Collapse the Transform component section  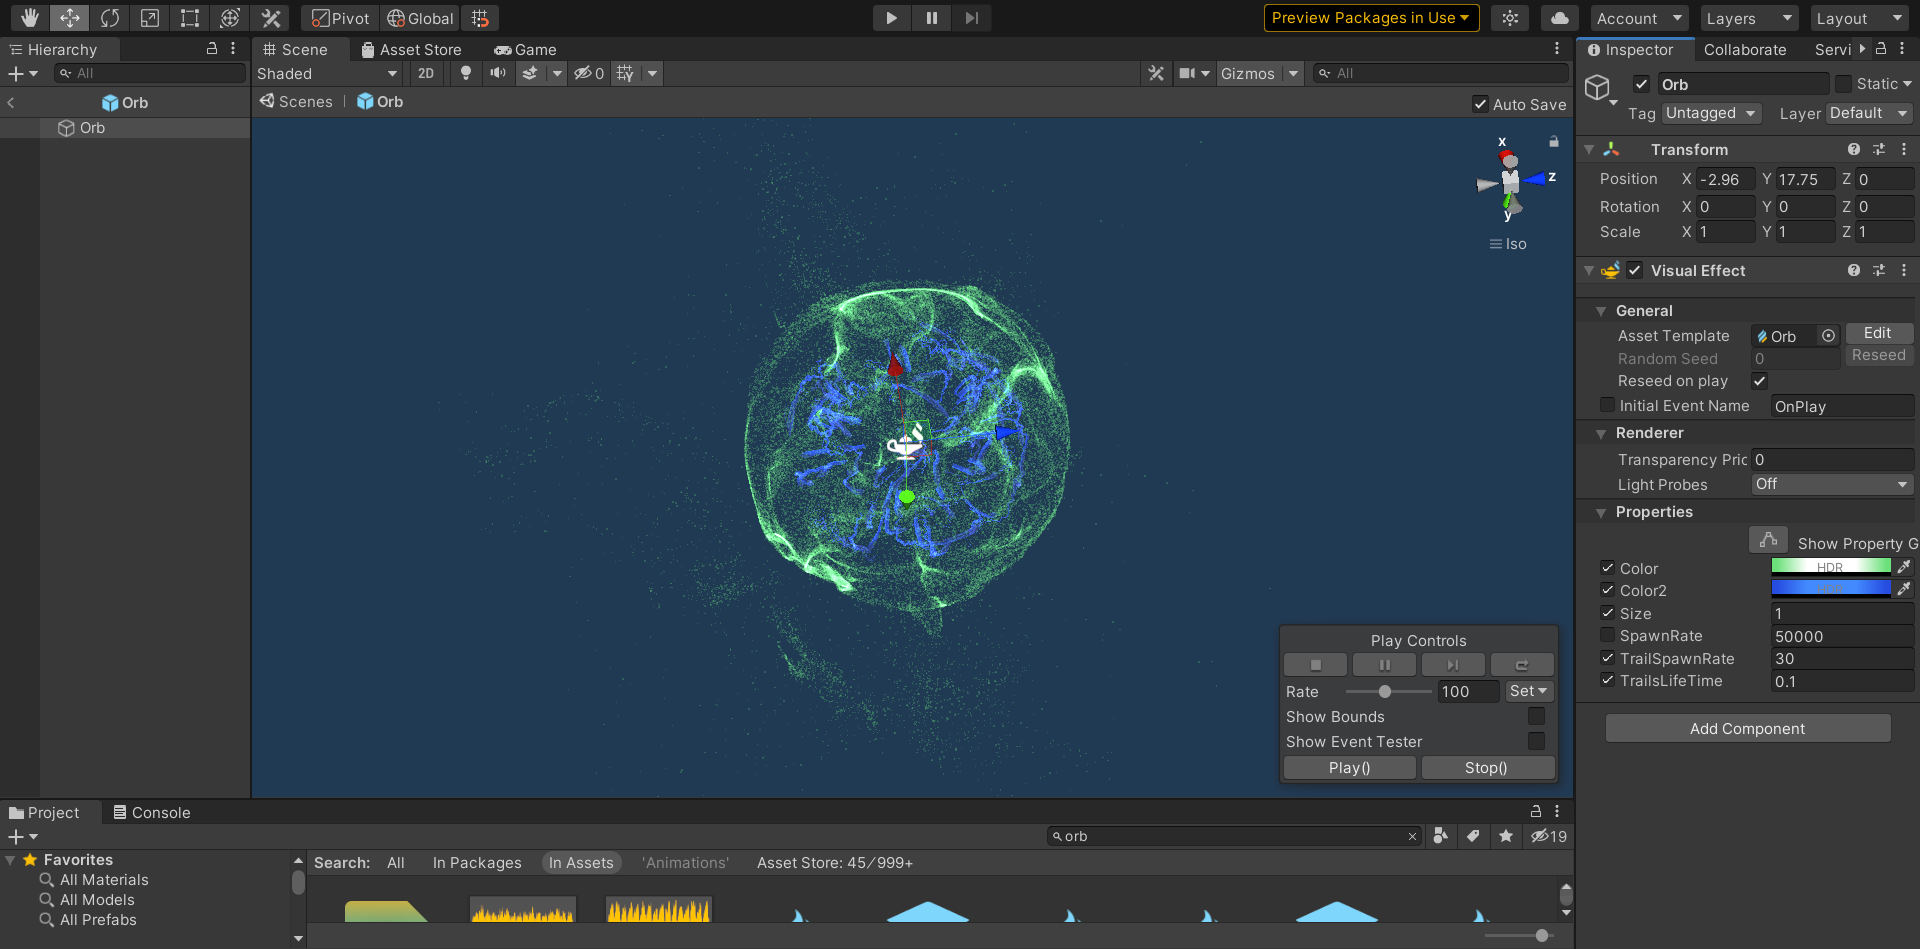point(1589,150)
